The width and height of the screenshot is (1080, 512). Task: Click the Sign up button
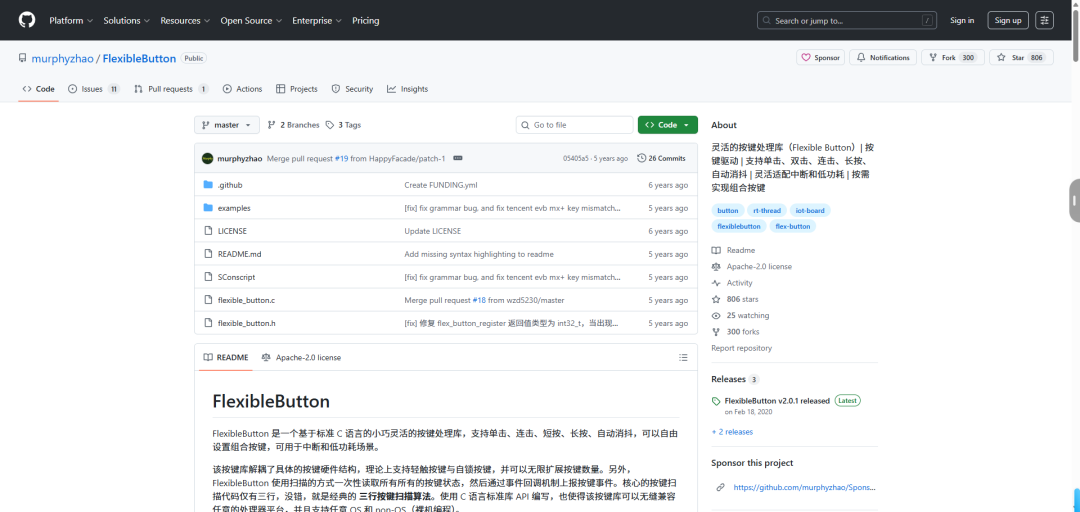click(1008, 20)
